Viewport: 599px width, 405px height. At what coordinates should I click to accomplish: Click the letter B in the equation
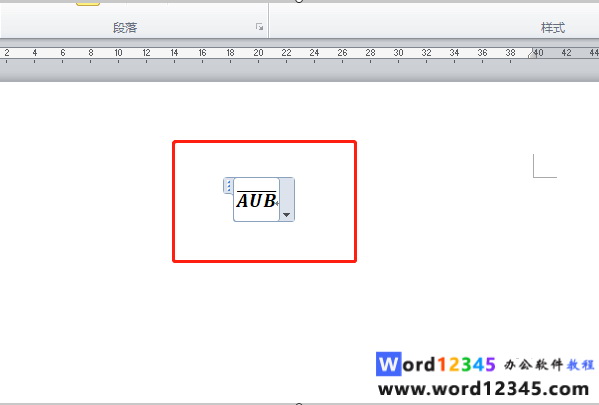click(x=270, y=201)
